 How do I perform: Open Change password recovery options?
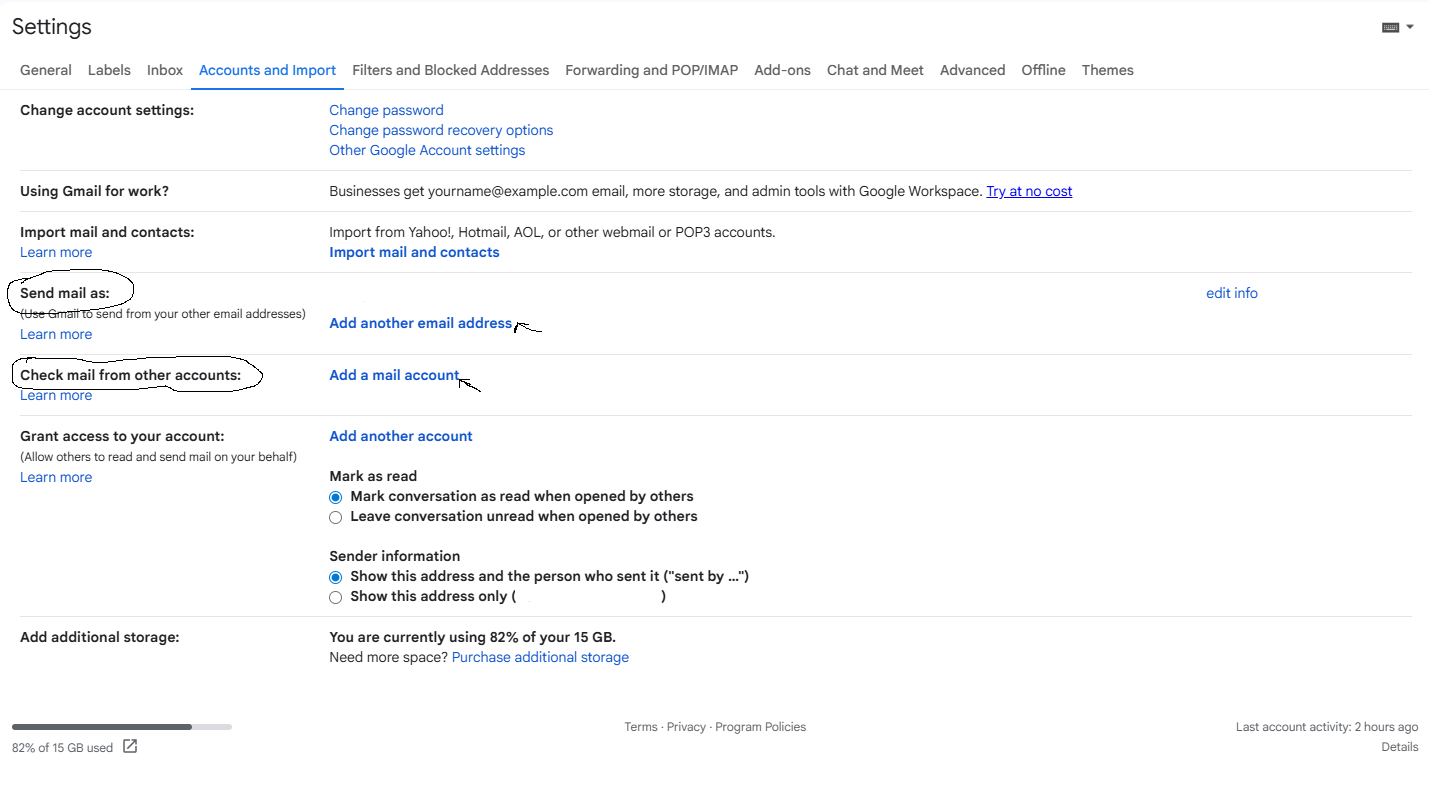point(441,130)
